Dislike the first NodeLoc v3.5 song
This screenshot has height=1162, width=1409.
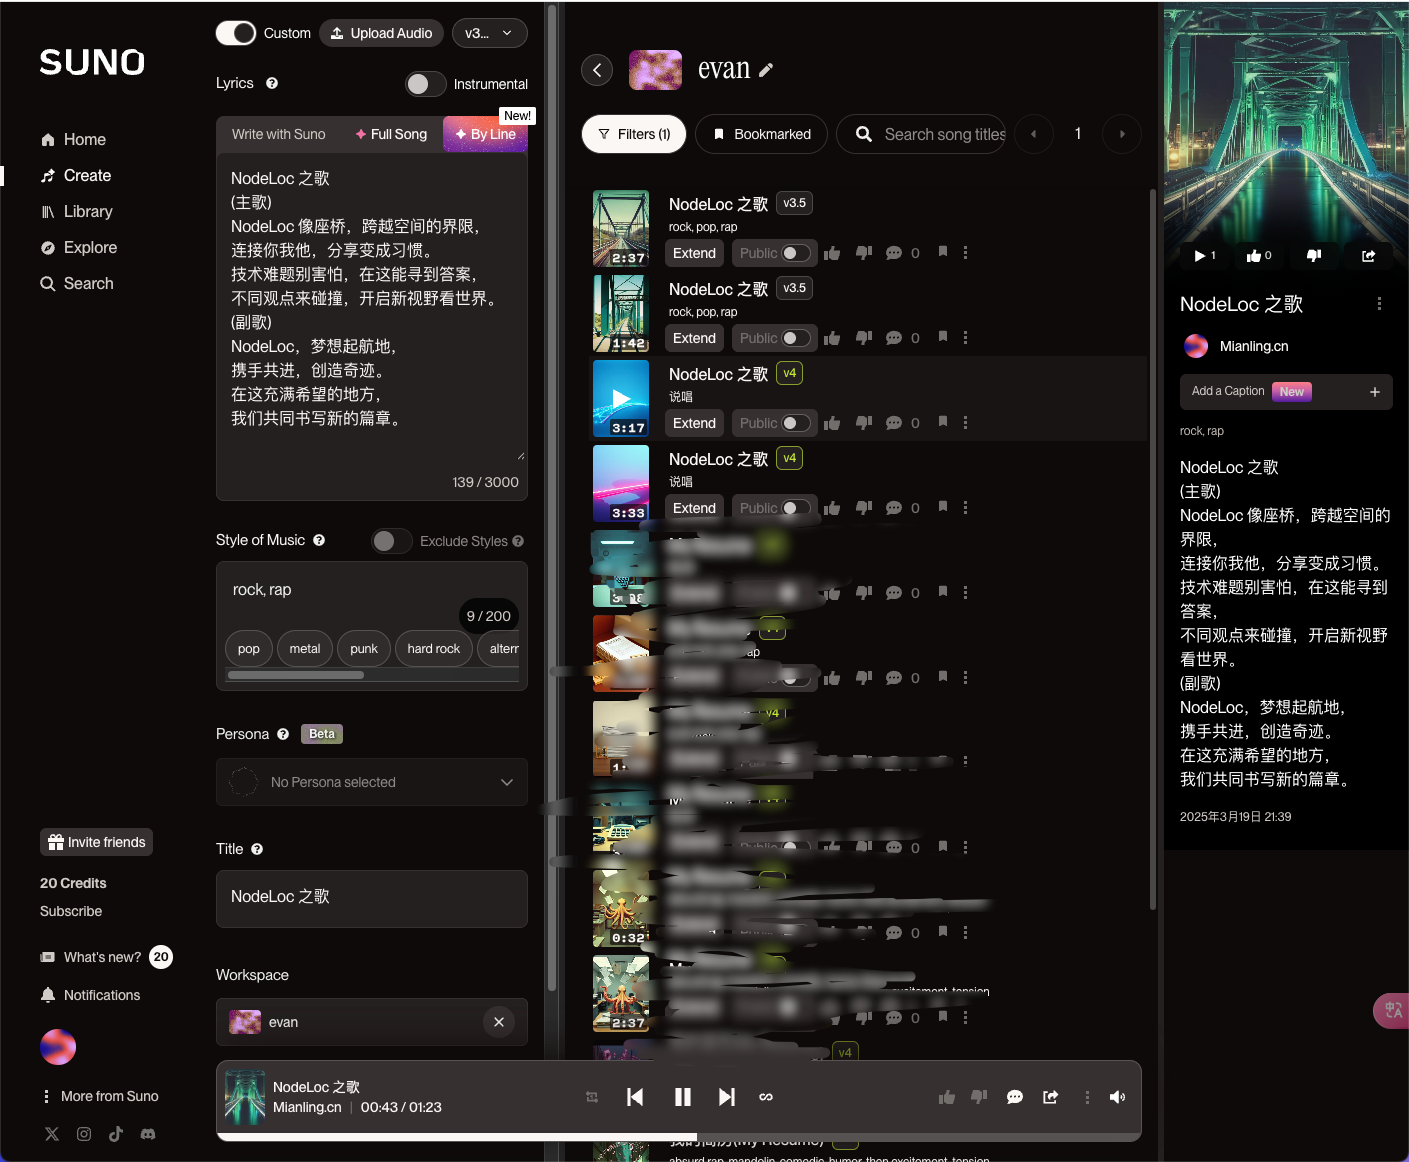pyautogui.click(x=864, y=253)
